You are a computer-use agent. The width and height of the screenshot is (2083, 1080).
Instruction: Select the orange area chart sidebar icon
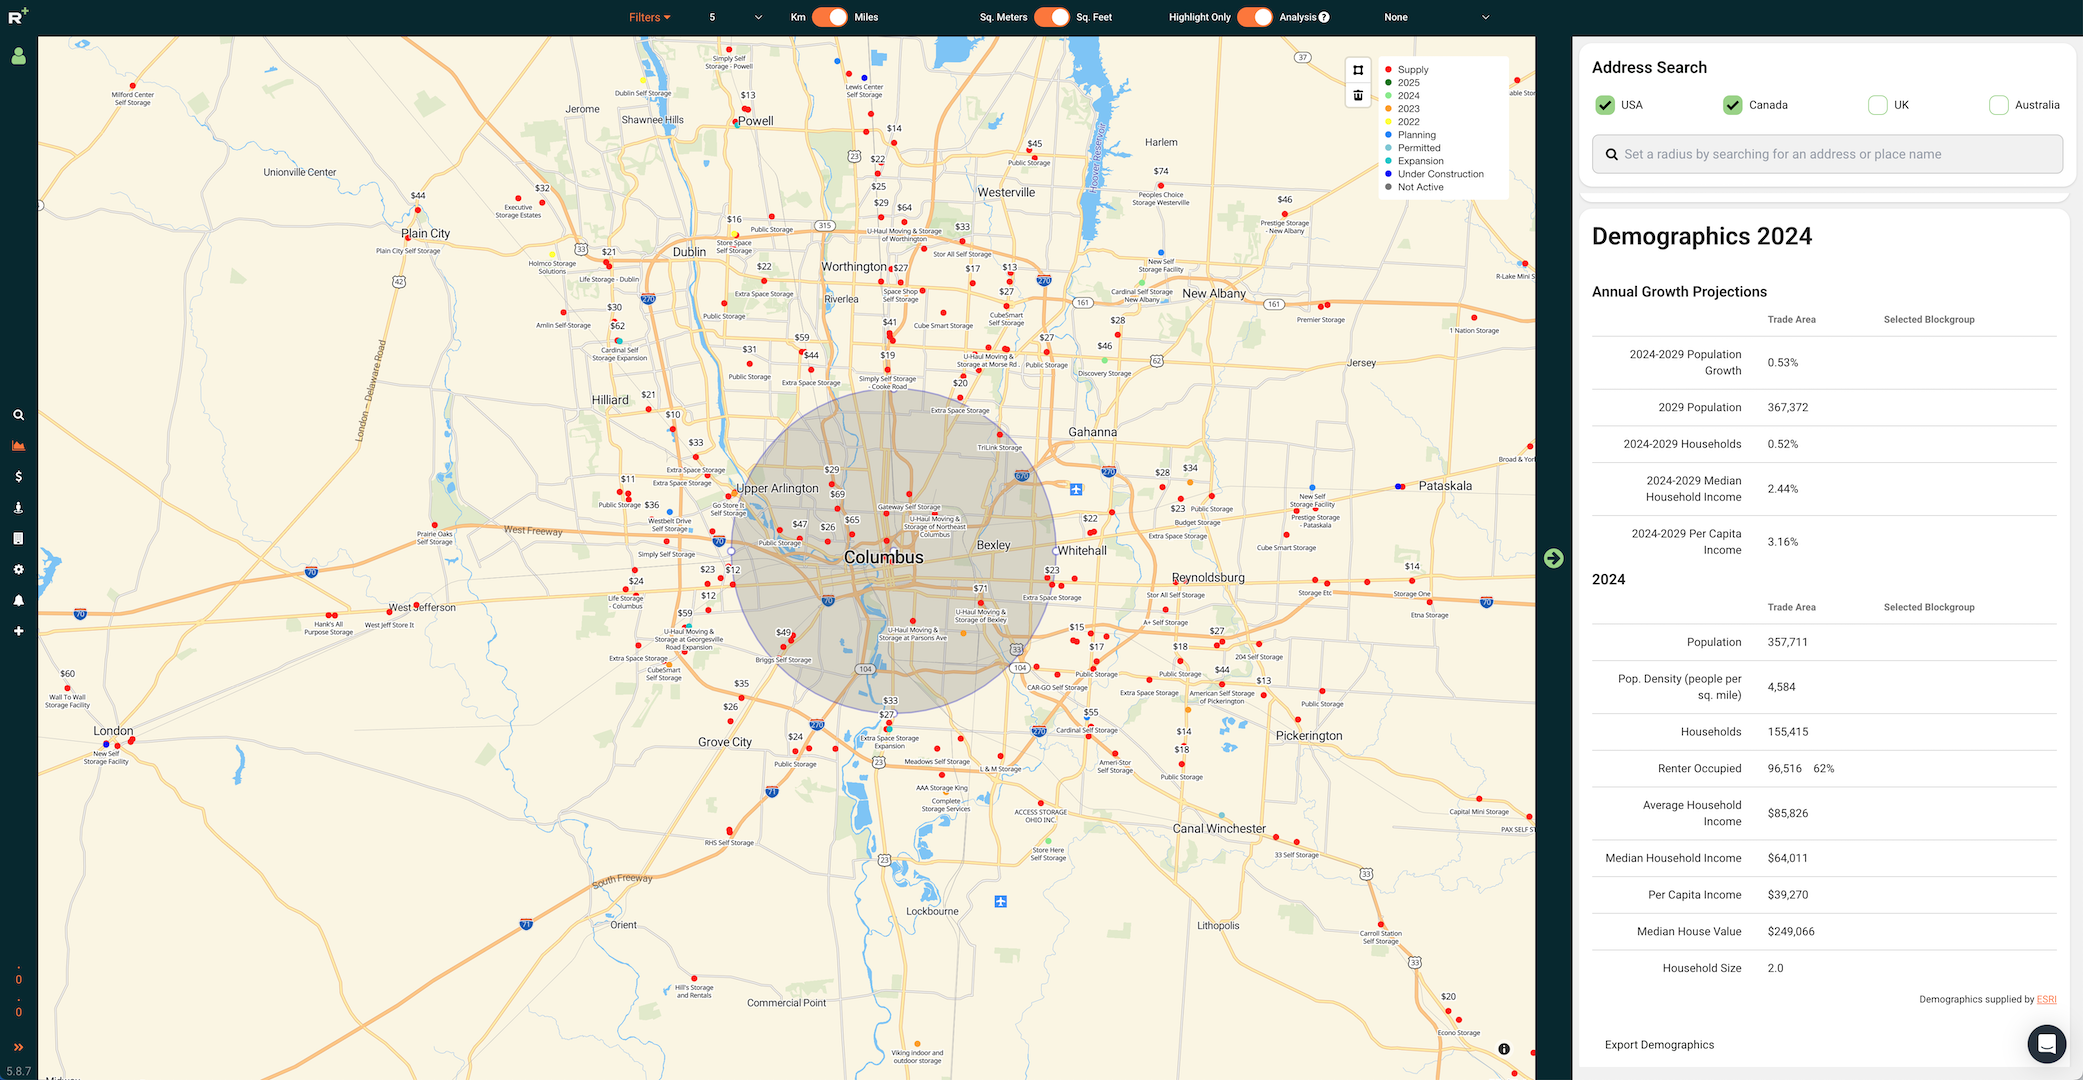[x=18, y=446]
